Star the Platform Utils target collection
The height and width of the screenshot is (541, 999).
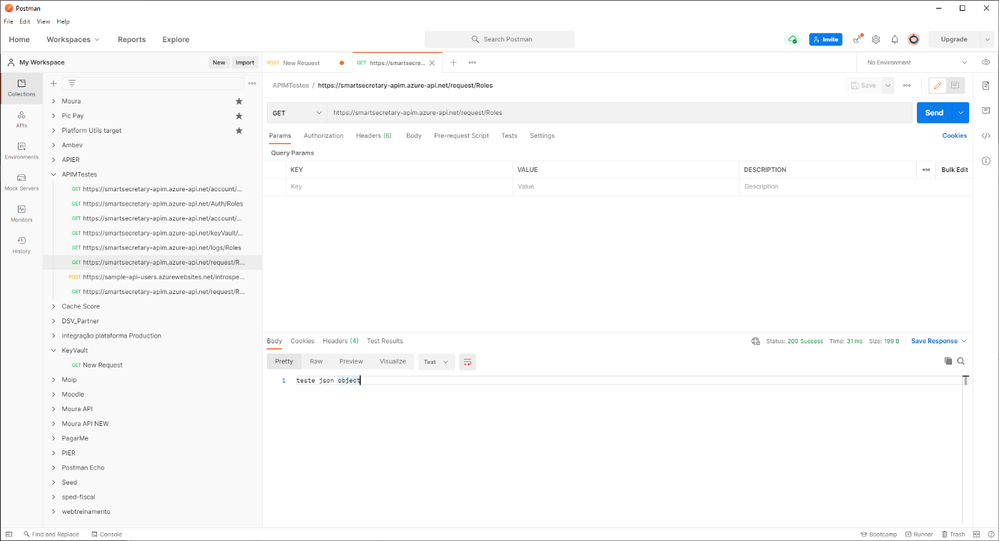point(239,131)
